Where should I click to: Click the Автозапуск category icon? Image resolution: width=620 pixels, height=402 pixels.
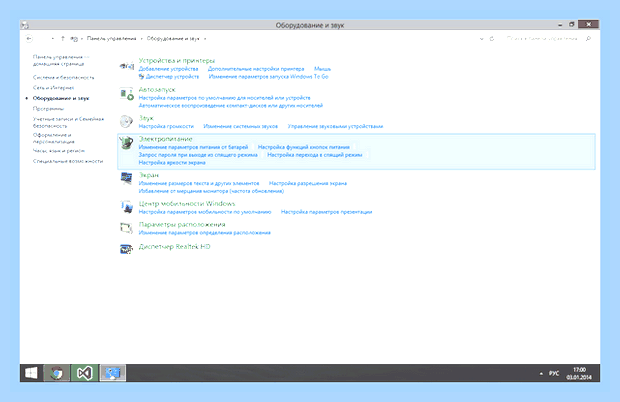coord(127,94)
